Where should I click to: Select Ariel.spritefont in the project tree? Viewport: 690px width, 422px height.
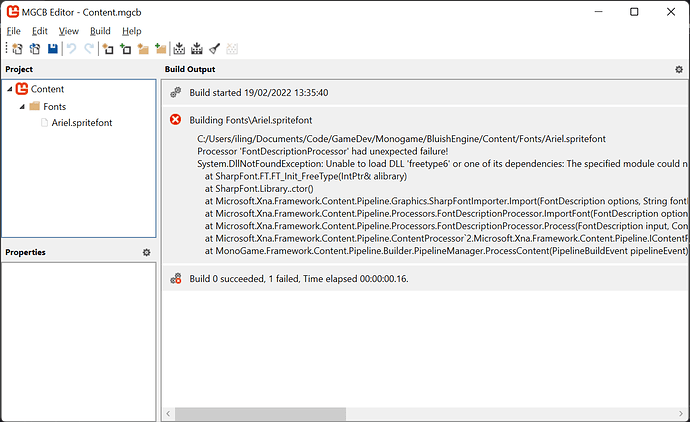tap(82, 123)
